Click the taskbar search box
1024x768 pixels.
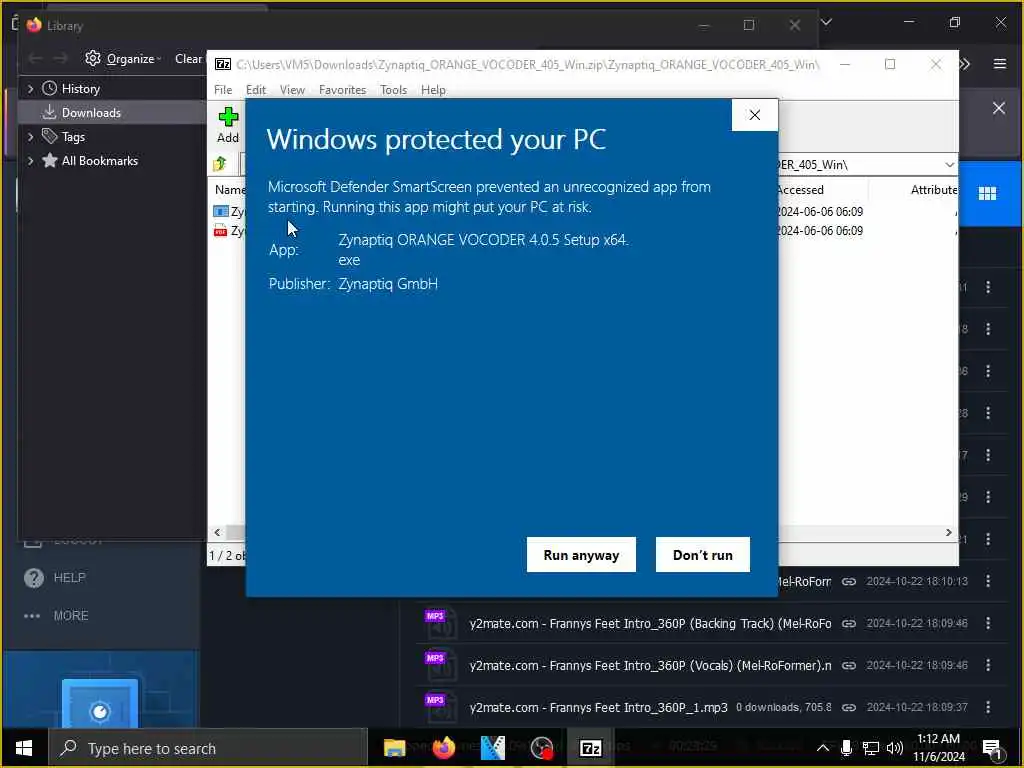point(208,748)
